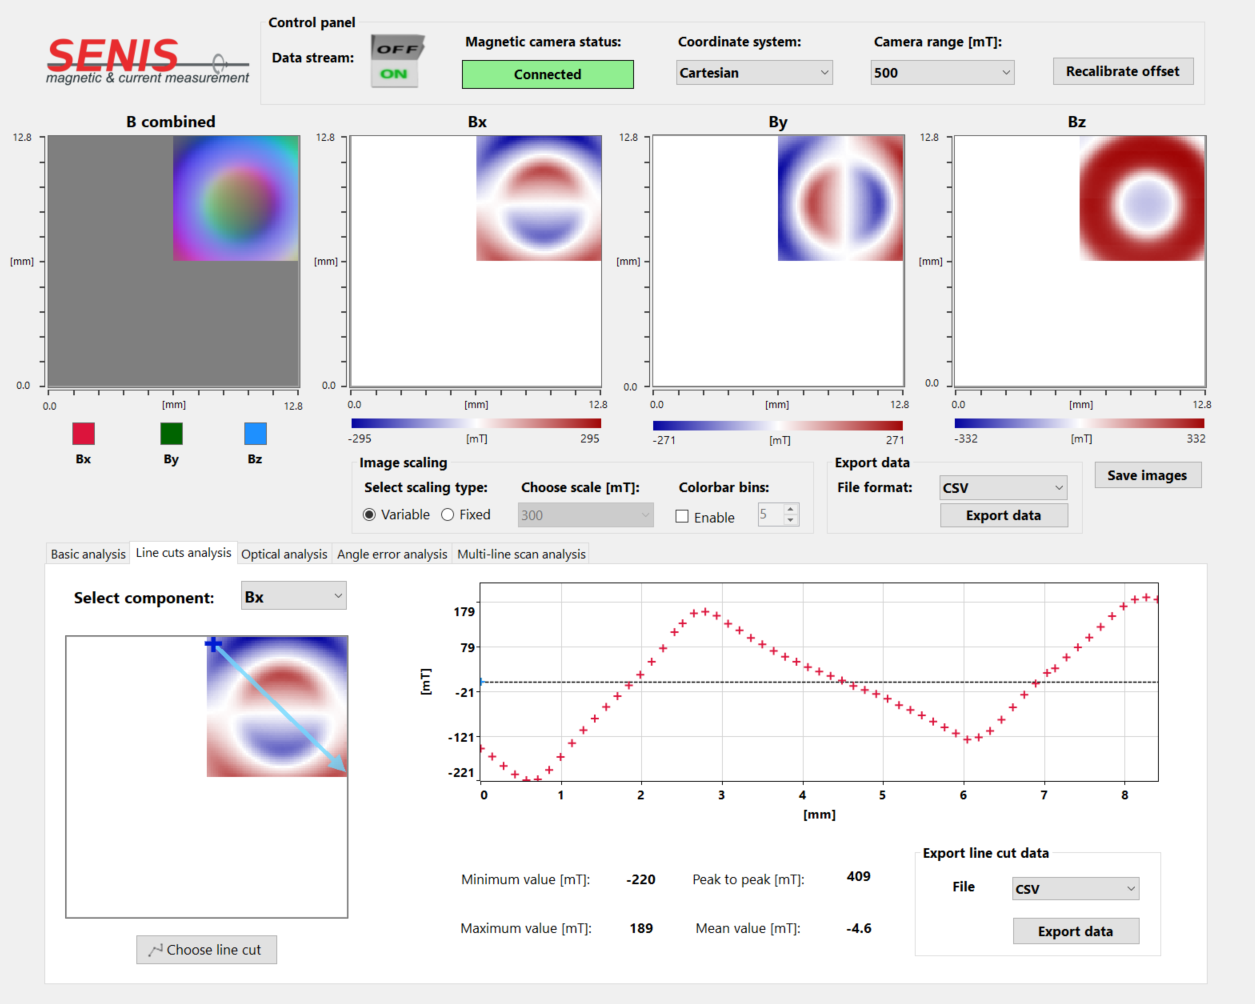Click the blue Bz legend square
The image size is (1255, 1004).
255,433
